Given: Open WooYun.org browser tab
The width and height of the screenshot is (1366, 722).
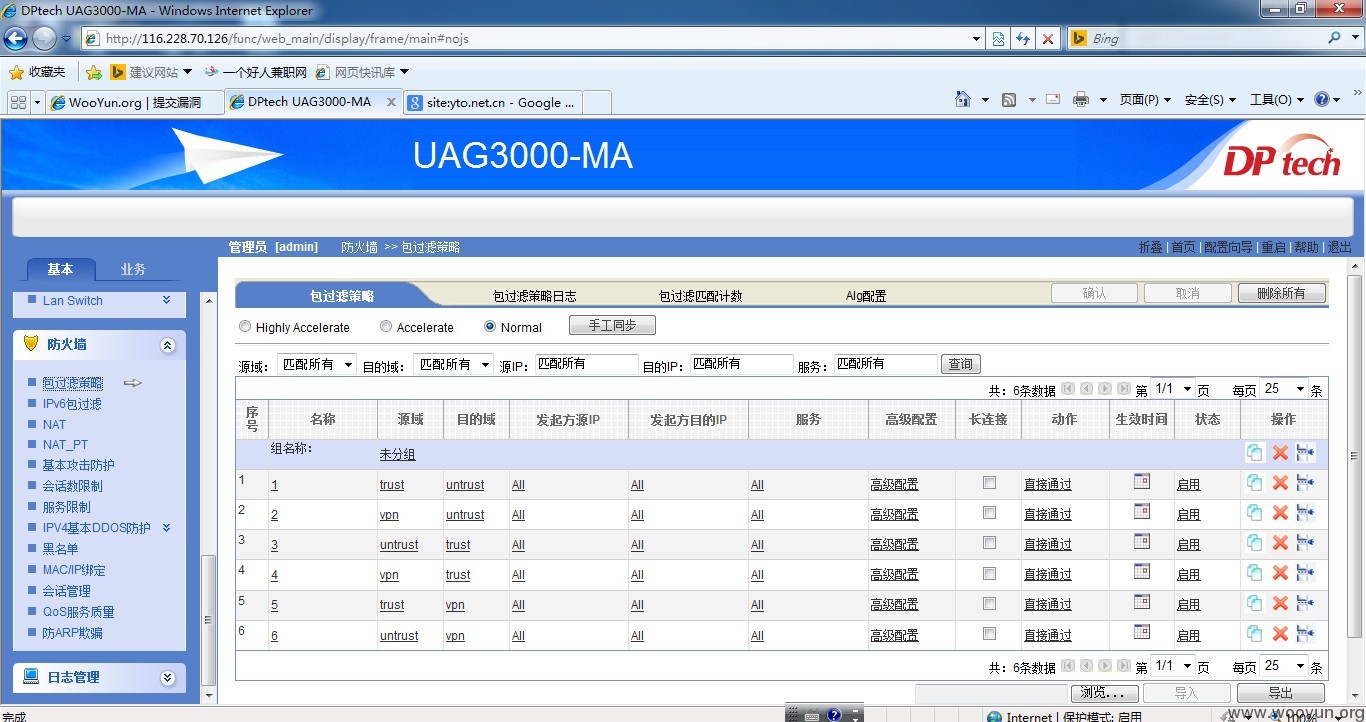Looking at the screenshot, I should click(x=134, y=102).
